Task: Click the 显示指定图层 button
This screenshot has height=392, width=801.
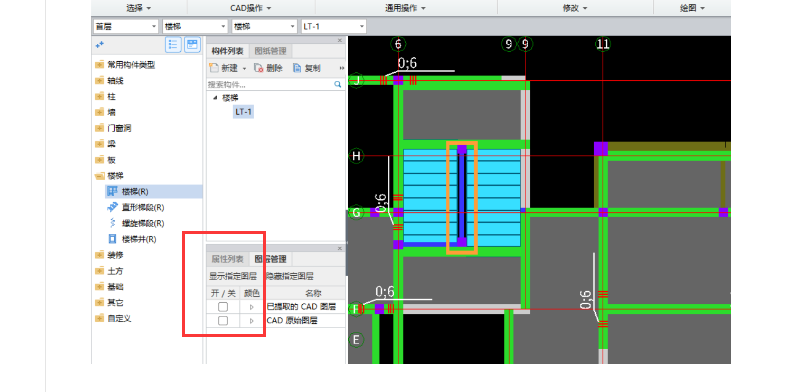Action: pyautogui.click(x=232, y=276)
